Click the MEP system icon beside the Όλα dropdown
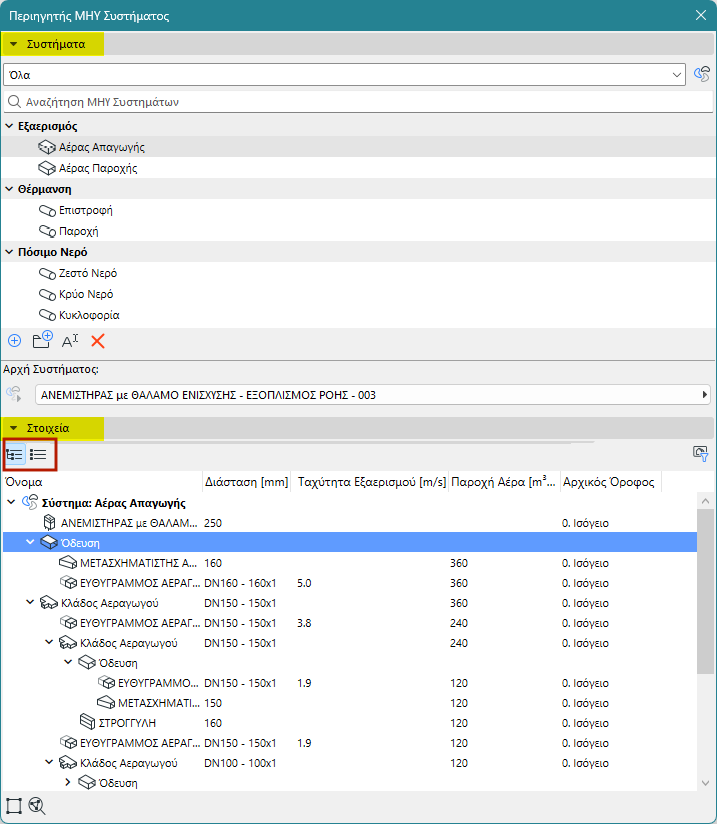The image size is (717, 824). pos(701,75)
